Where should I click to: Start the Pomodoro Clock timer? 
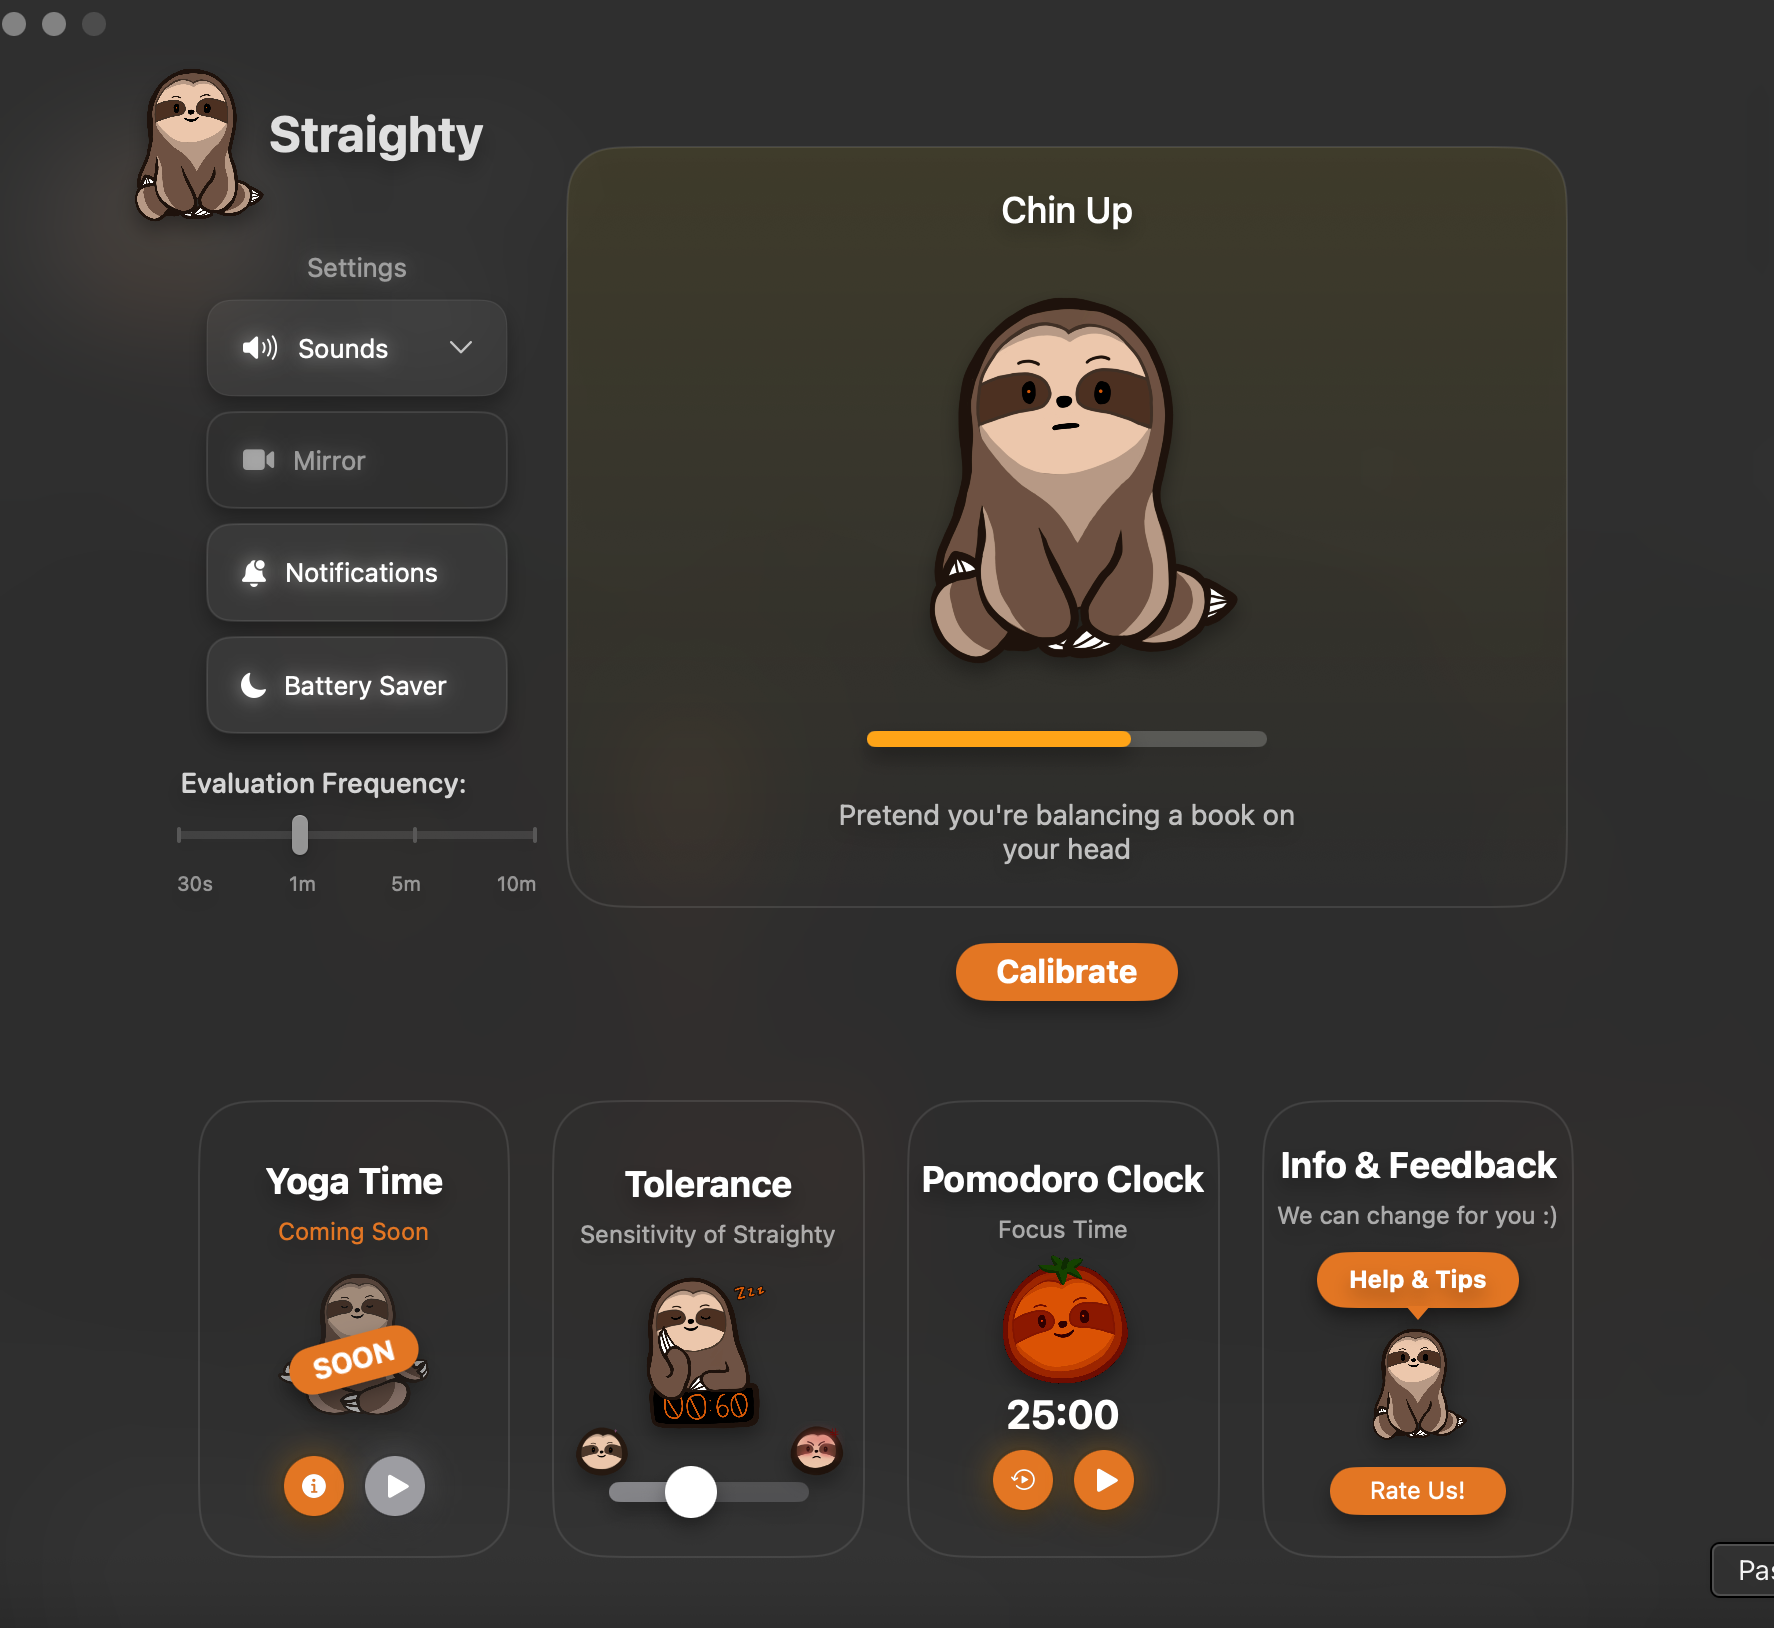[x=1104, y=1480]
